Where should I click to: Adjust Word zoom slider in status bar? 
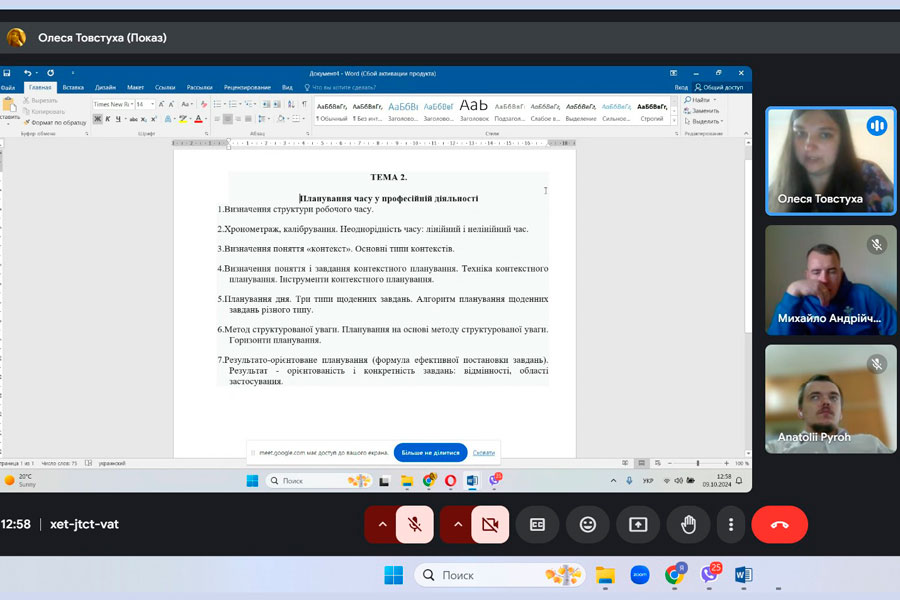click(x=697, y=463)
